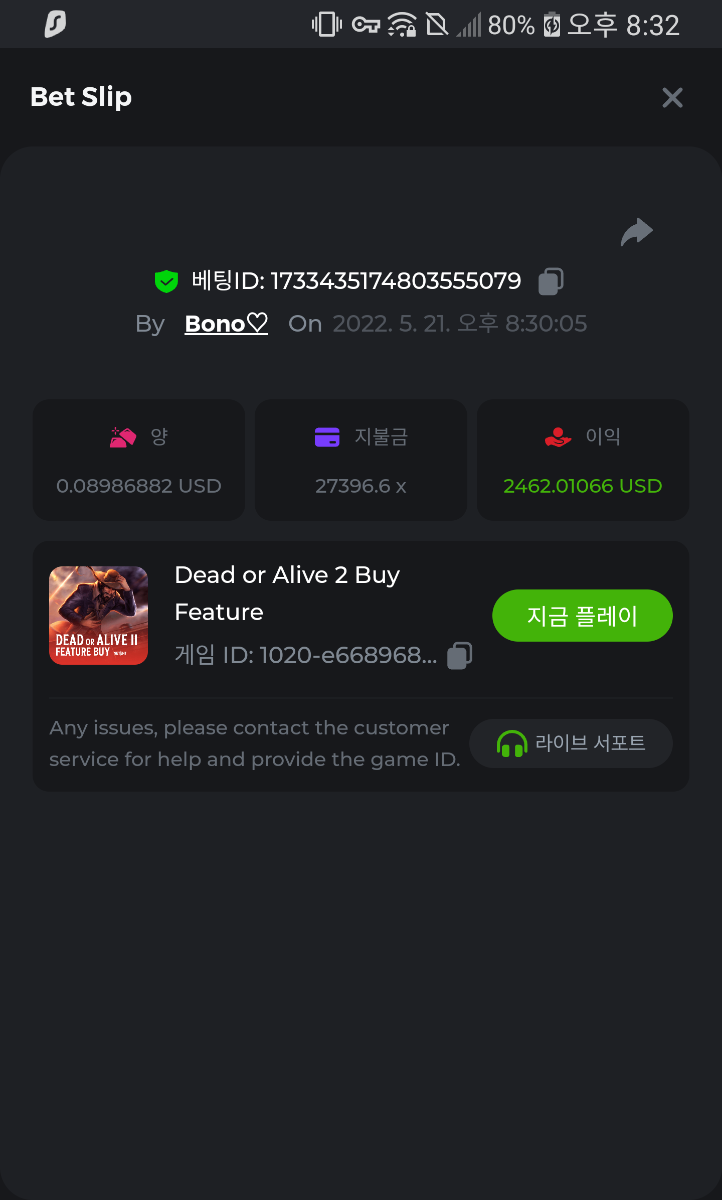Screen dimensions: 722x1200
Task: Click the pink amount icon
Action: click(123, 437)
